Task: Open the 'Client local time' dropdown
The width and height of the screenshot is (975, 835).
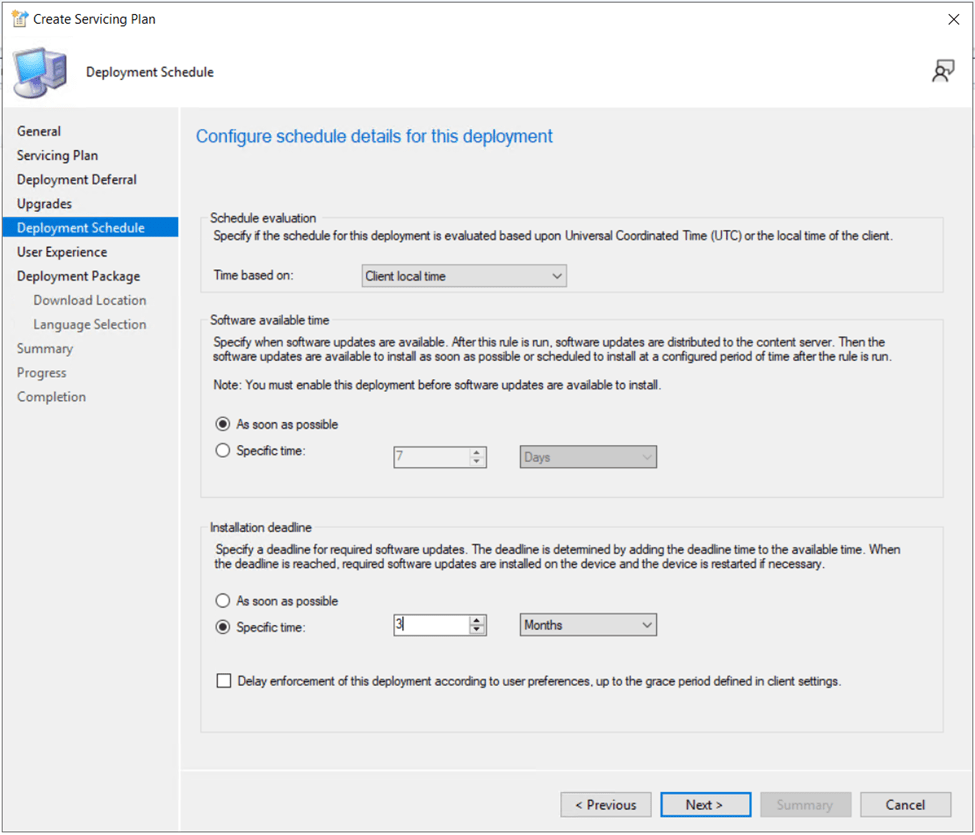Action: coord(463,276)
